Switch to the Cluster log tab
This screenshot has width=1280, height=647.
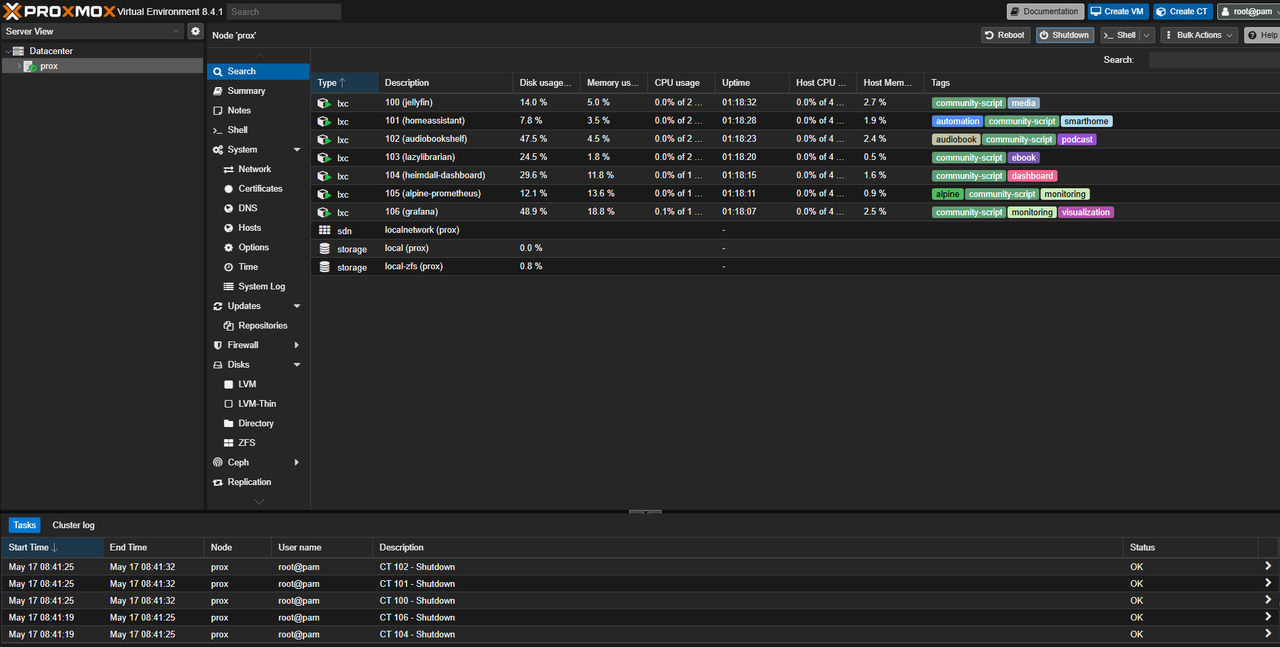tap(74, 525)
